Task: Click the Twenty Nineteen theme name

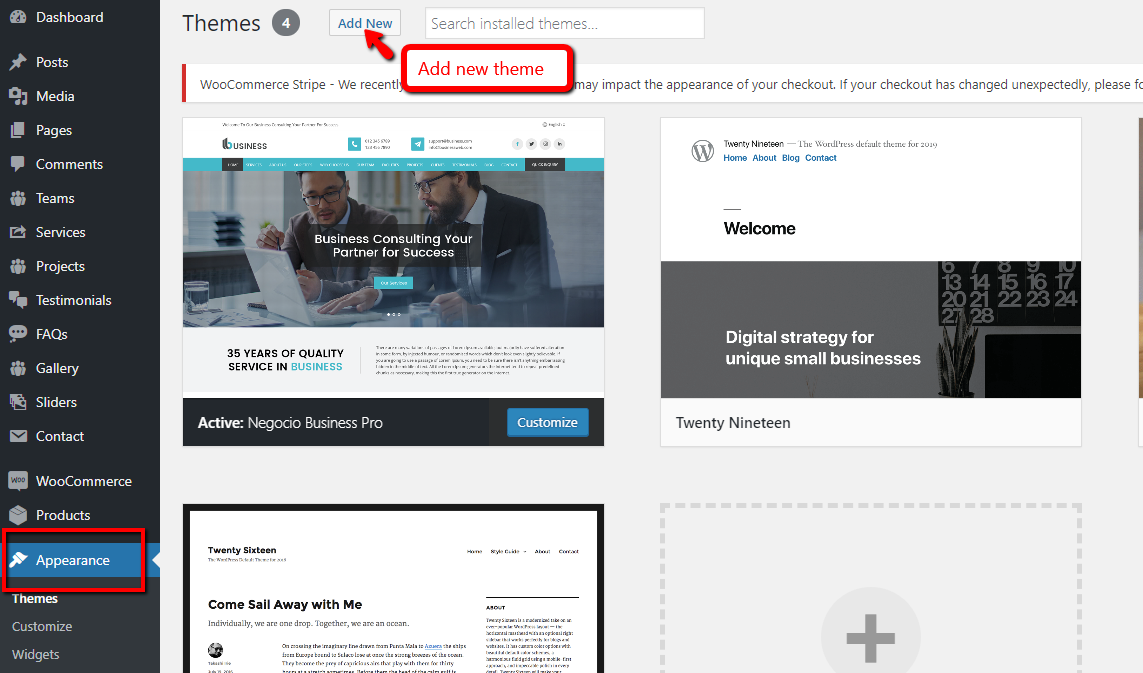Action: pos(733,423)
